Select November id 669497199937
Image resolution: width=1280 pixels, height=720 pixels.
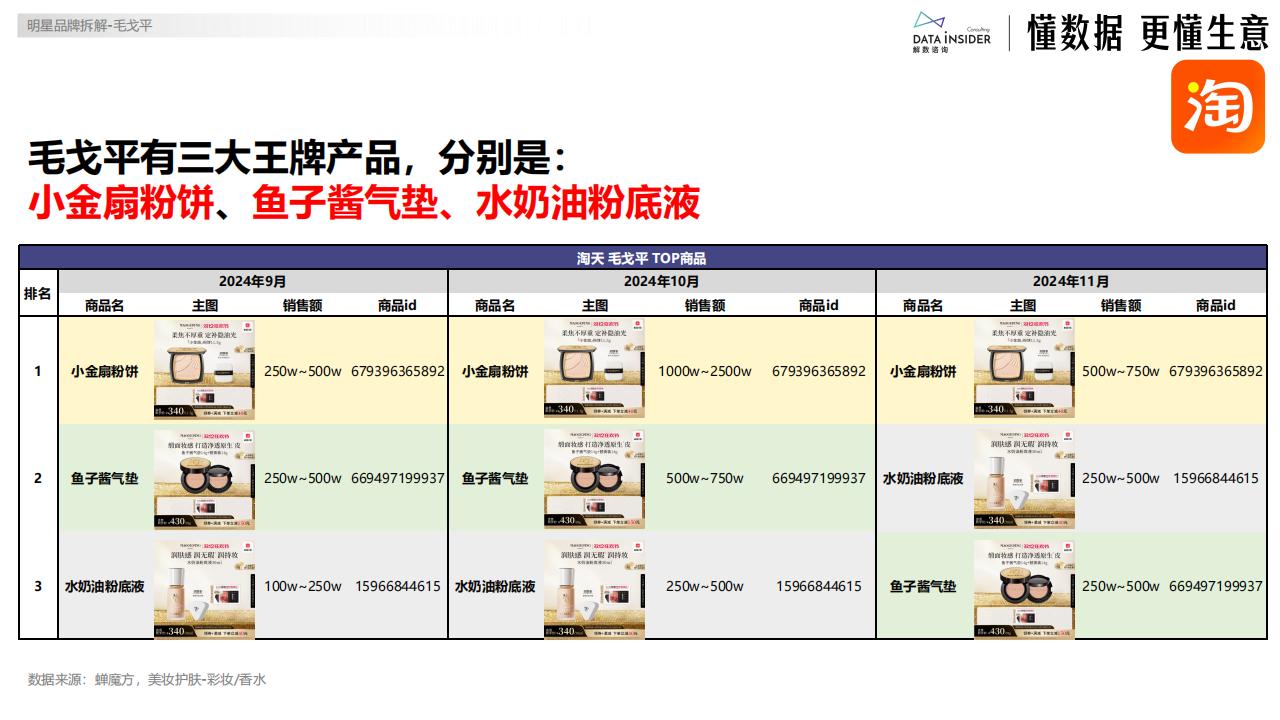[1216, 587]
